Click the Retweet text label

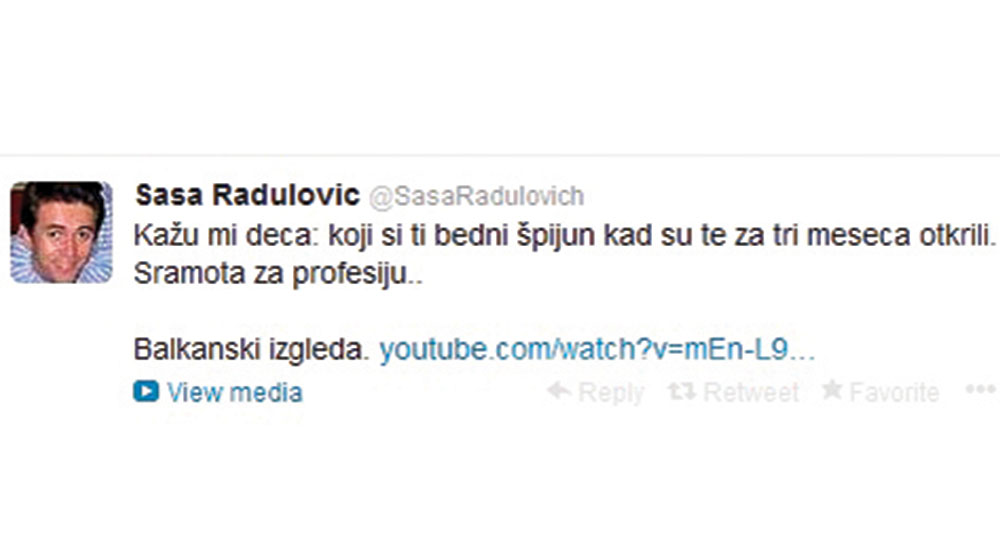tap(751, 392)
